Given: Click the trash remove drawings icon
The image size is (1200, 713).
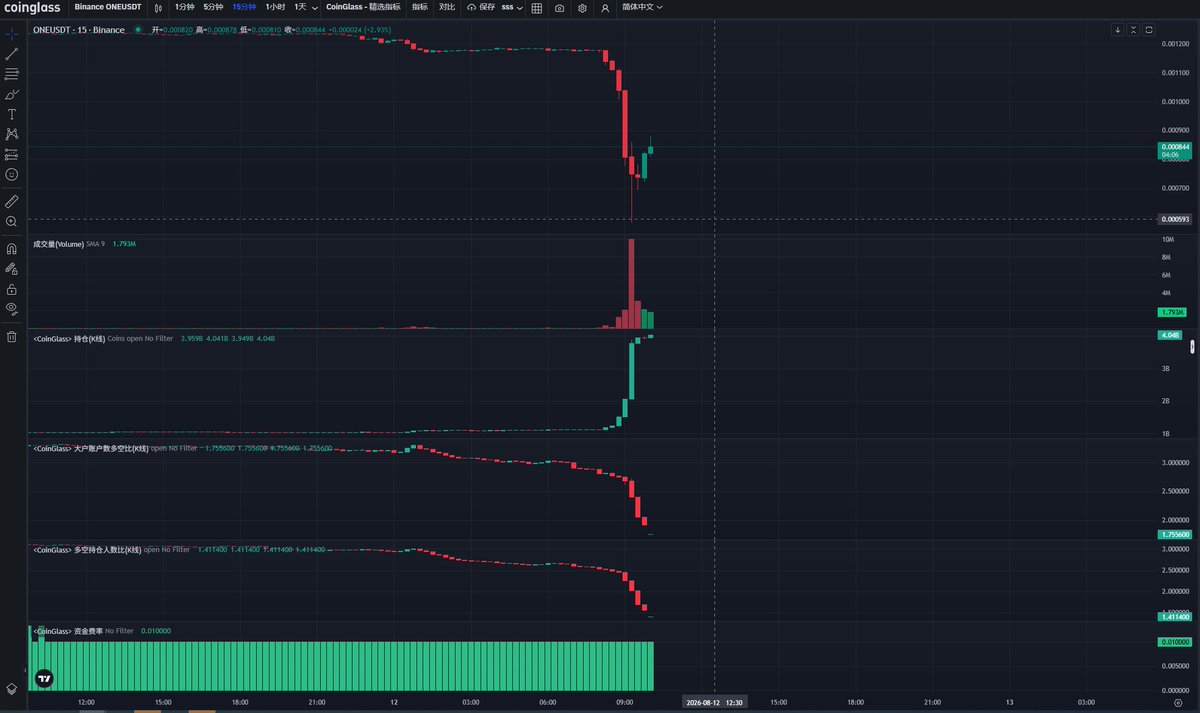Looking at the screenshot, I should [12, 336].
